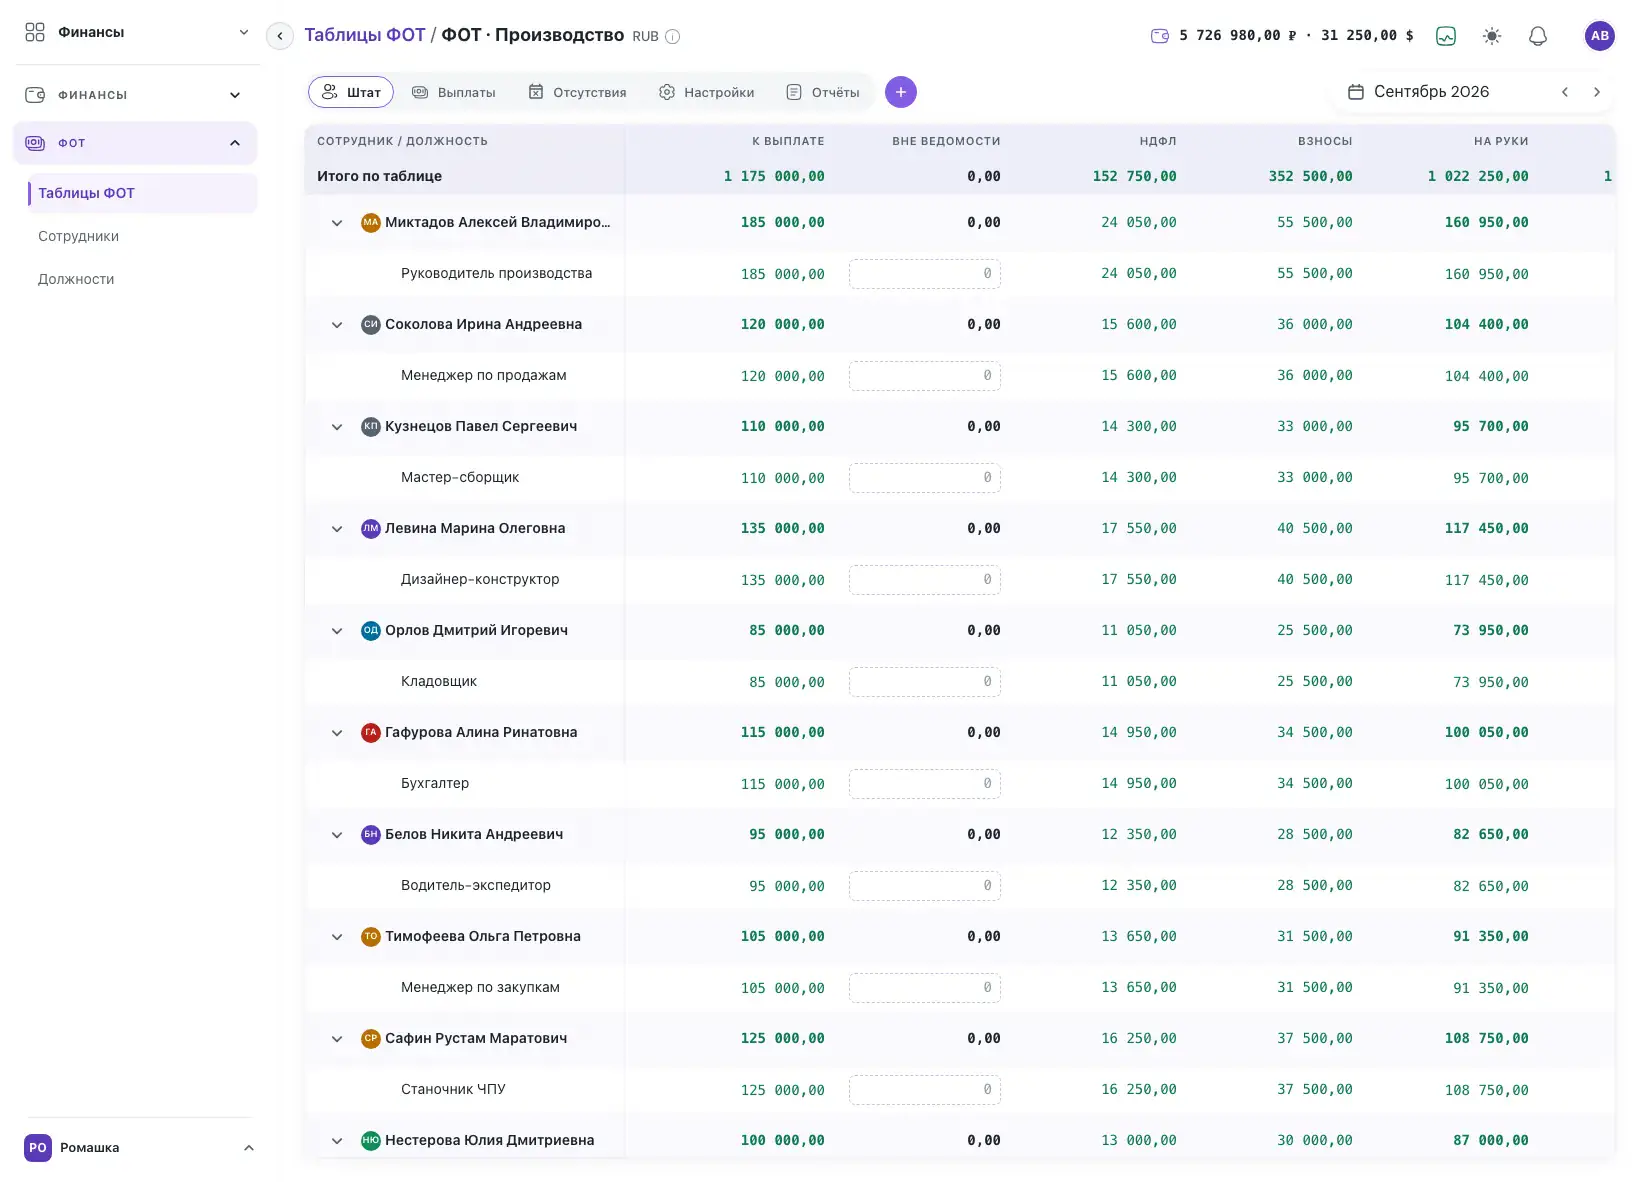Click the Вне ведомости field for Бухгалтер
This screenshot has width=1640, height=1182.
[x=925, y=784]
